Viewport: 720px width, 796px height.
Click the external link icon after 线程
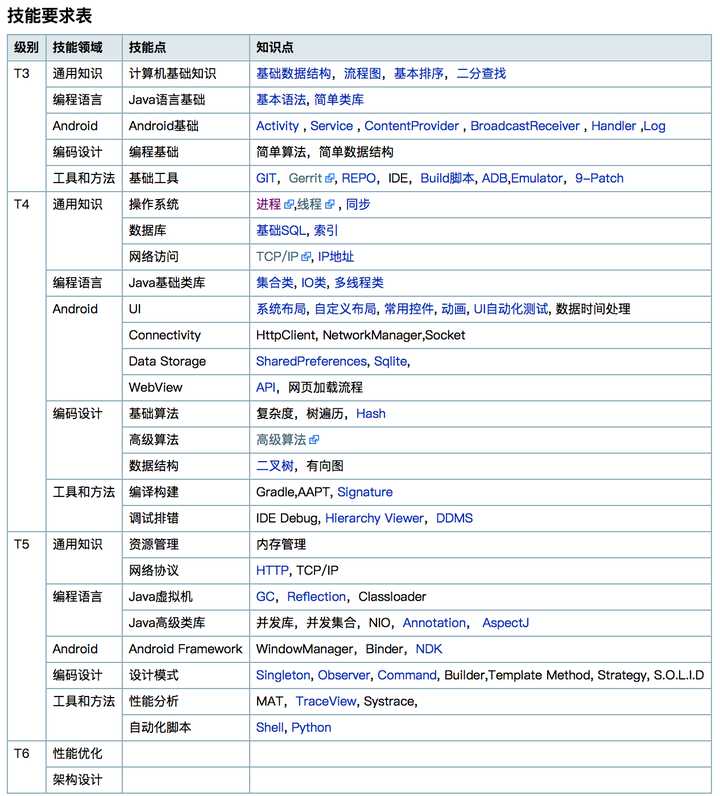[330, 205]
